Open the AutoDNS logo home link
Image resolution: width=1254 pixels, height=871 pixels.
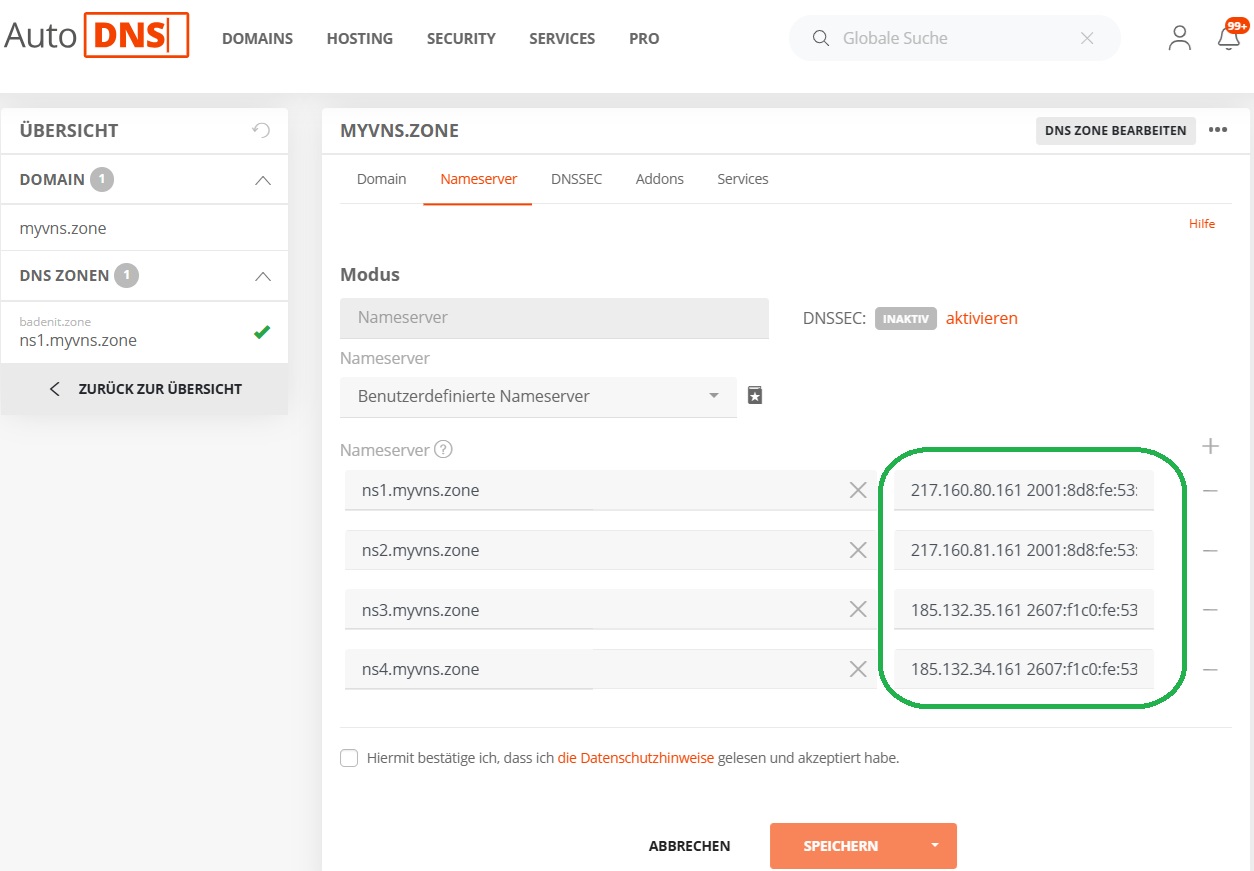tap(96, 35)
